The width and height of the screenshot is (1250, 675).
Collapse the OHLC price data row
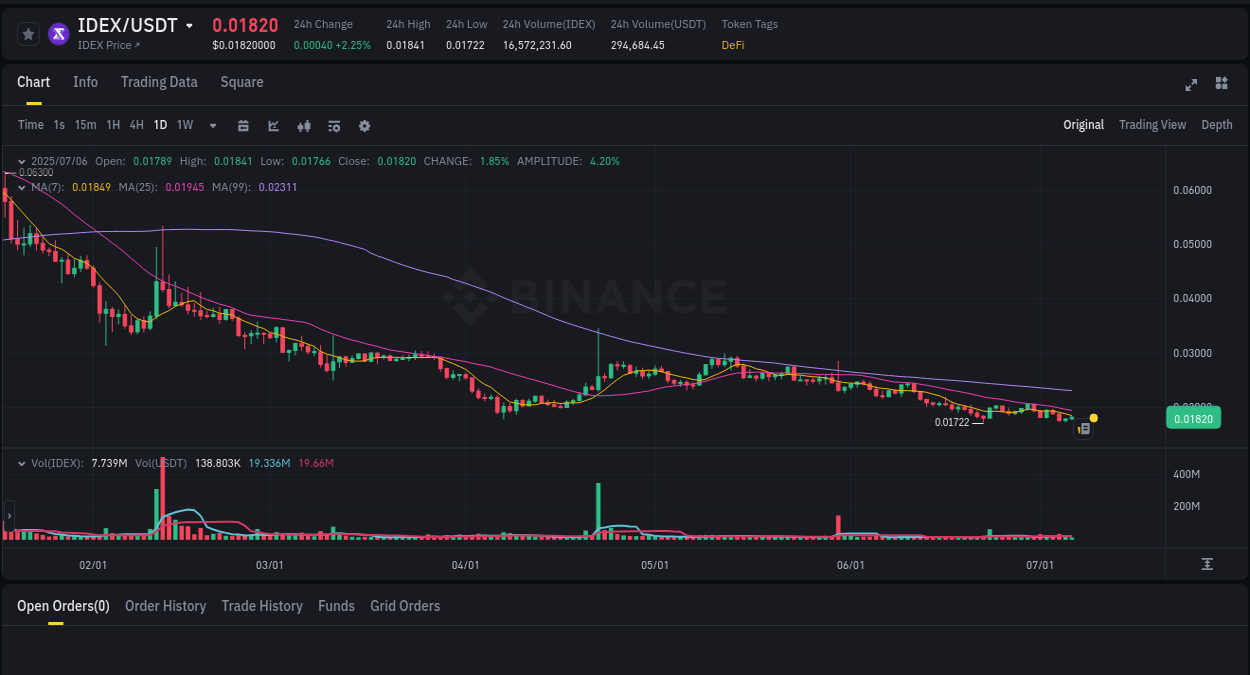22,161
